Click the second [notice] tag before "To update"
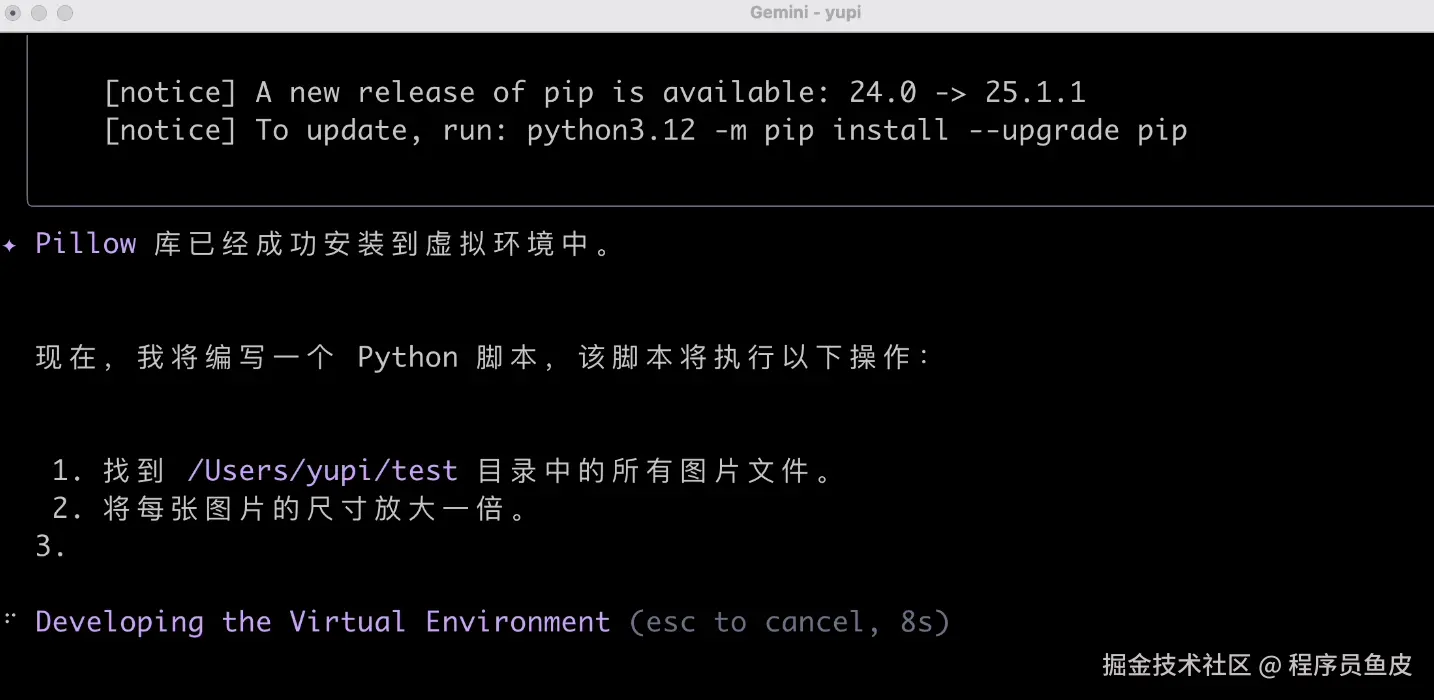 coord(170,130)
